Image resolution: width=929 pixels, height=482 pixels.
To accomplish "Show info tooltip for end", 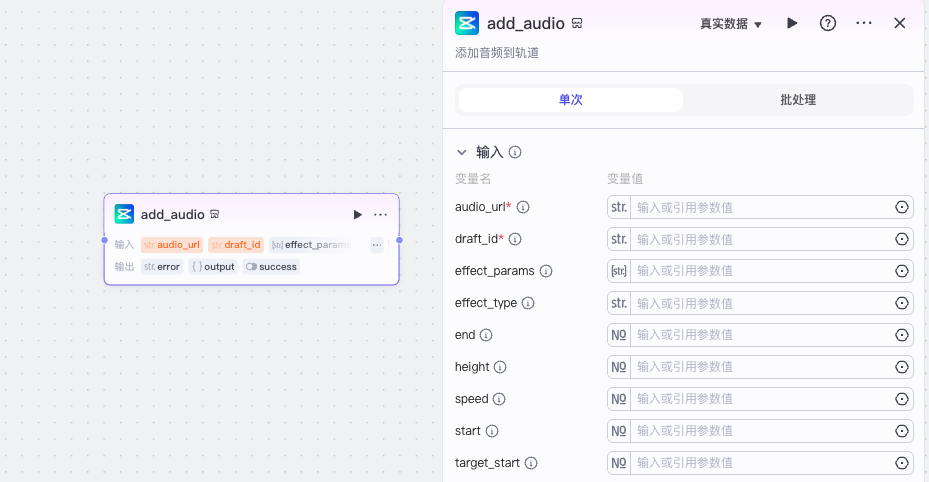I will pos(486,335).
